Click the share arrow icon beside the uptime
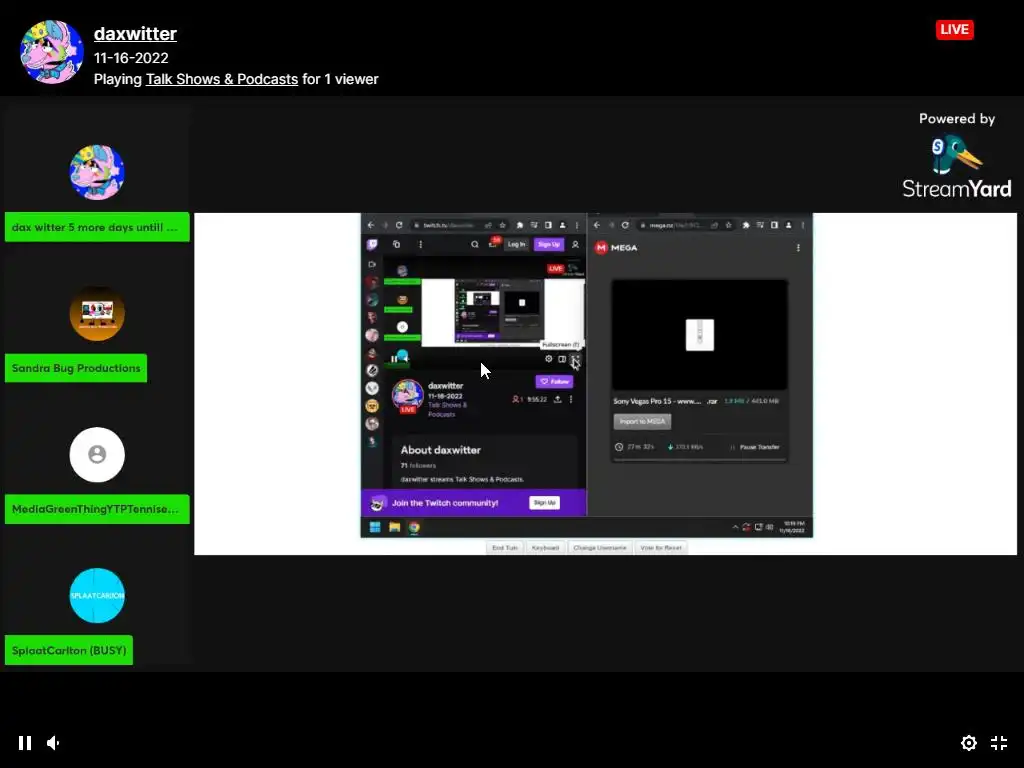Screen dimensions: 1024x768 558,399
